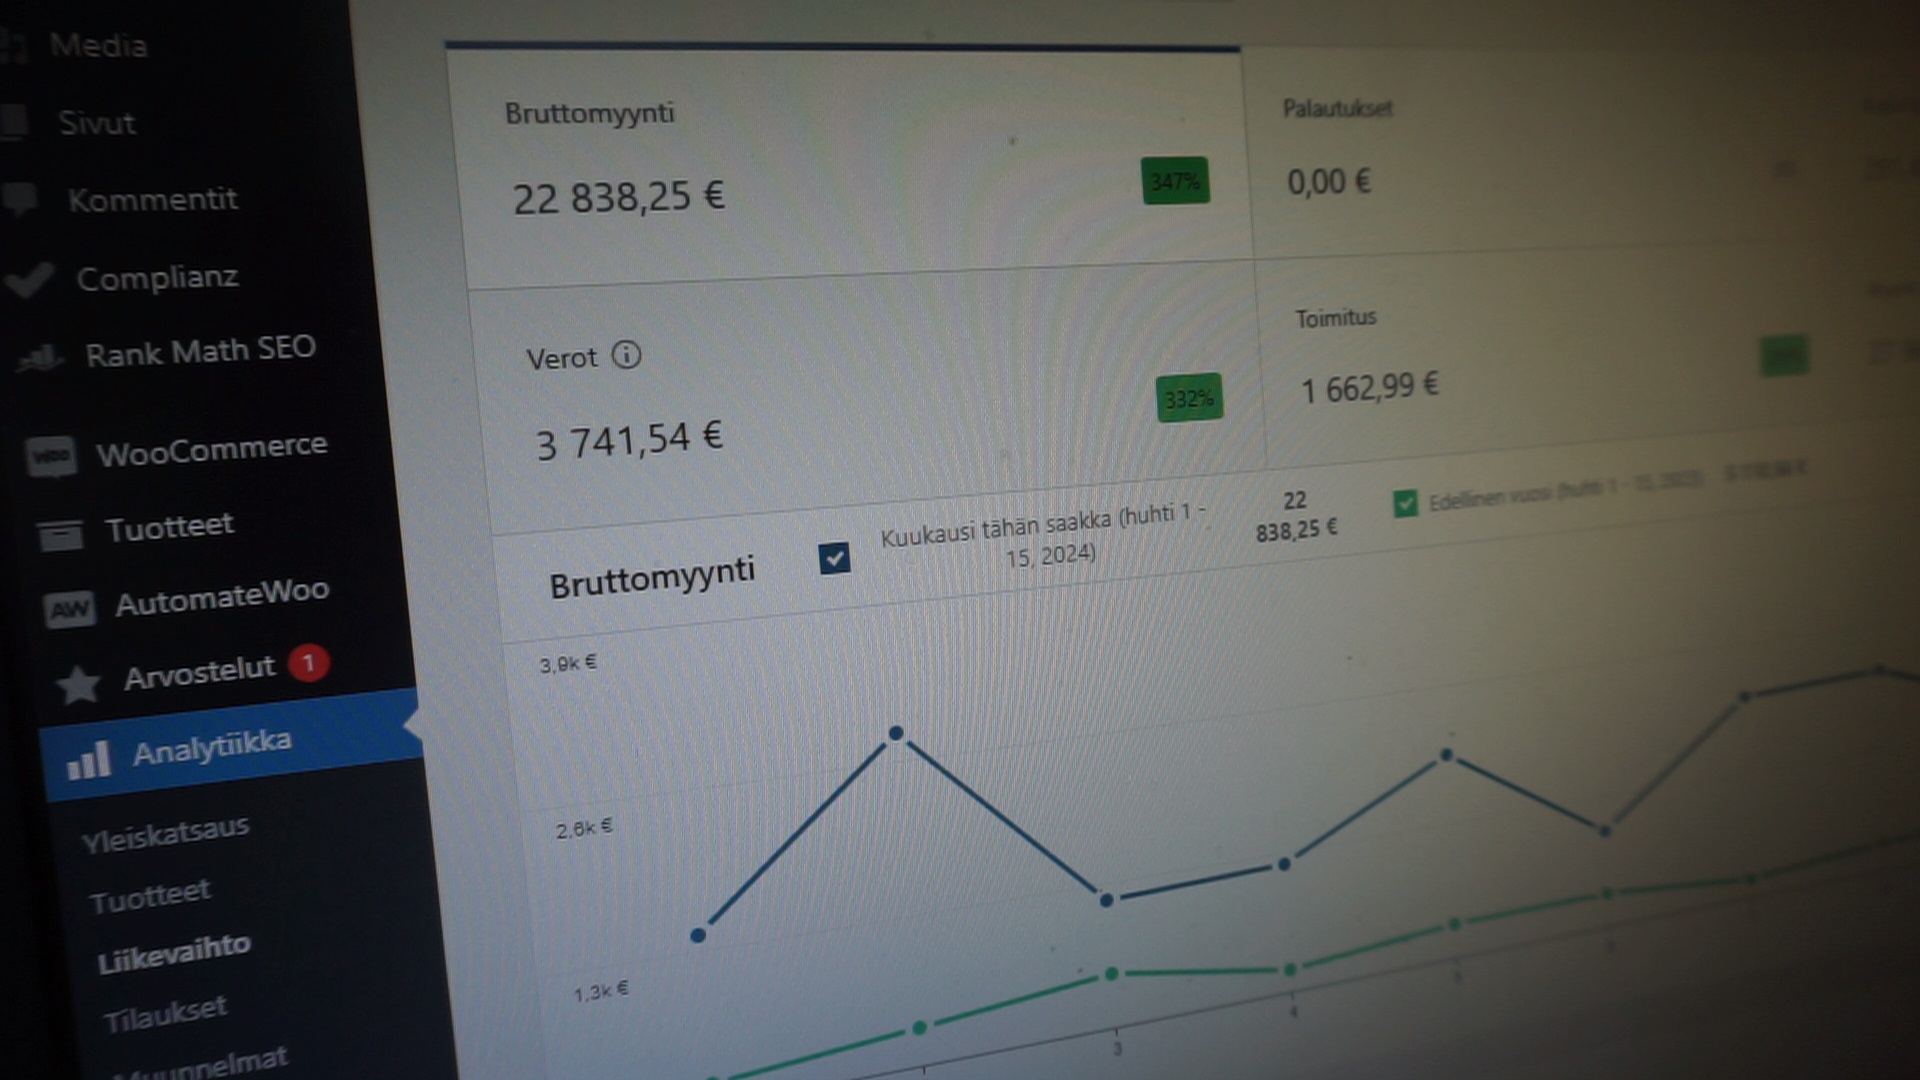Click the Arvostelut star icon
The width and height of the screenshot is (1920, 1080).
coord(78,685)
